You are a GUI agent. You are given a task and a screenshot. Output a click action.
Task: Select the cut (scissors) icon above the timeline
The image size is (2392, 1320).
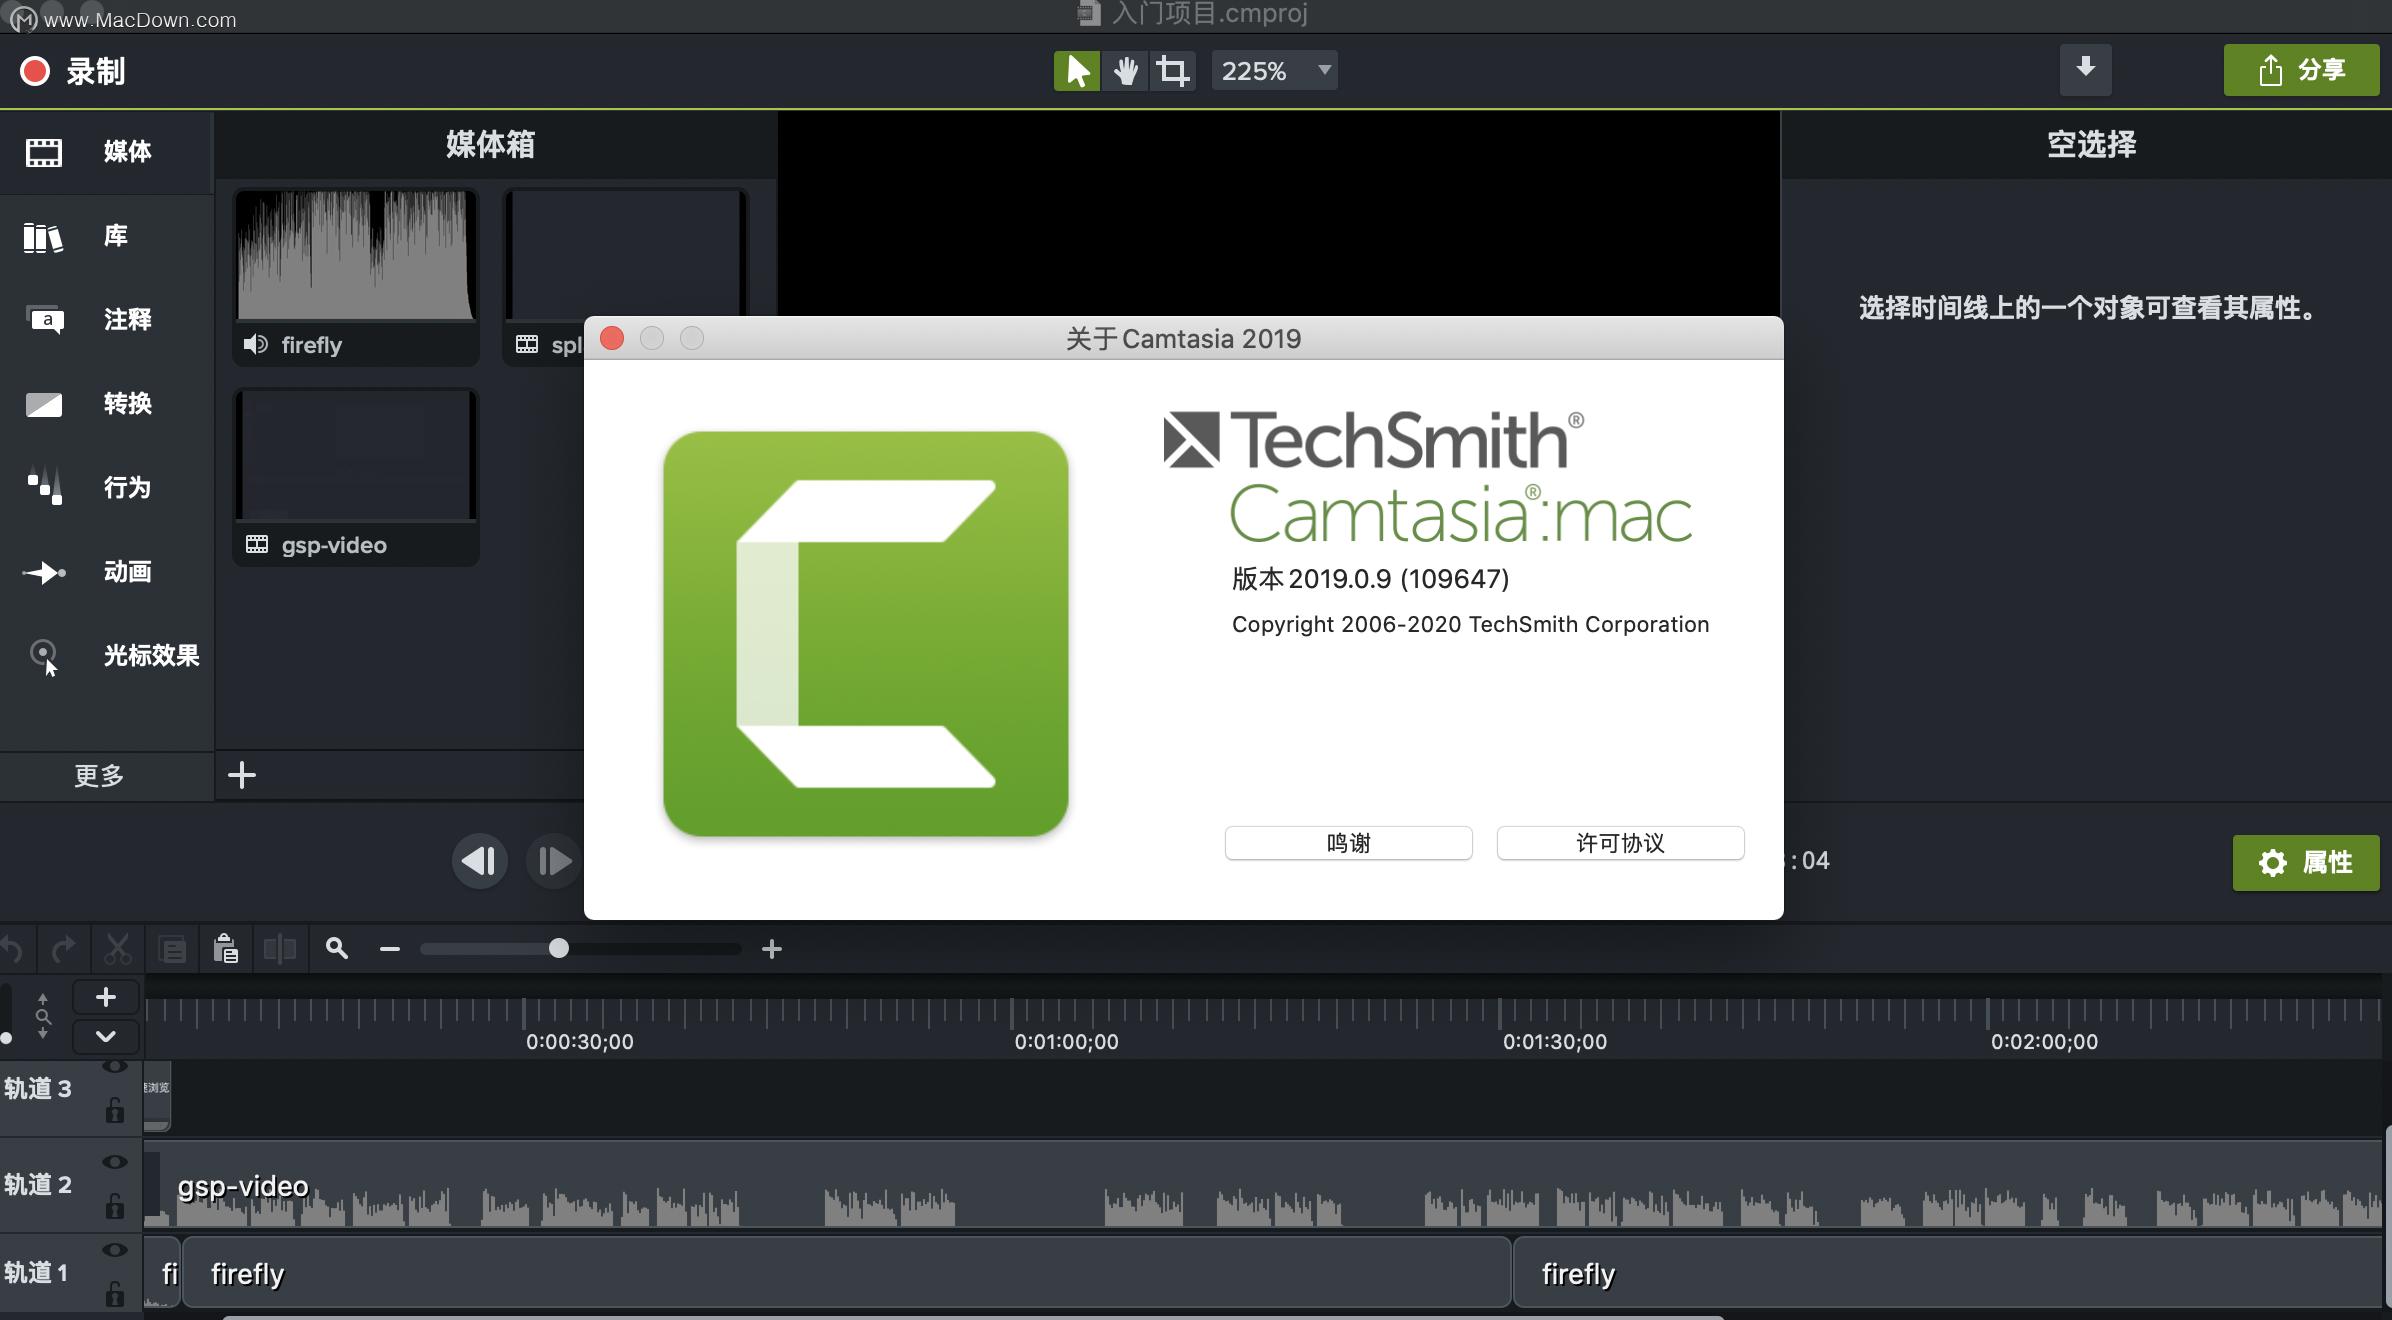(117, 949)
